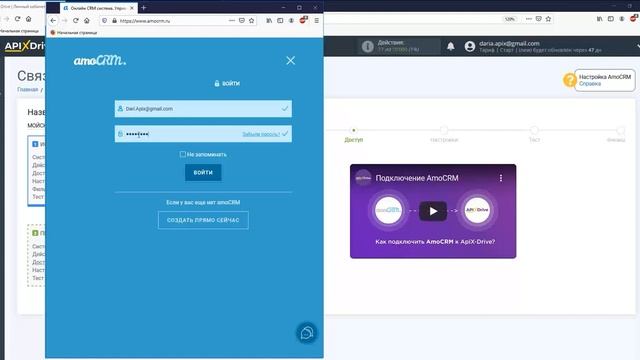The width and height of the screenshot is (640, 360).
Task: Open the video options three-dot menu
Action: point(501,178)
